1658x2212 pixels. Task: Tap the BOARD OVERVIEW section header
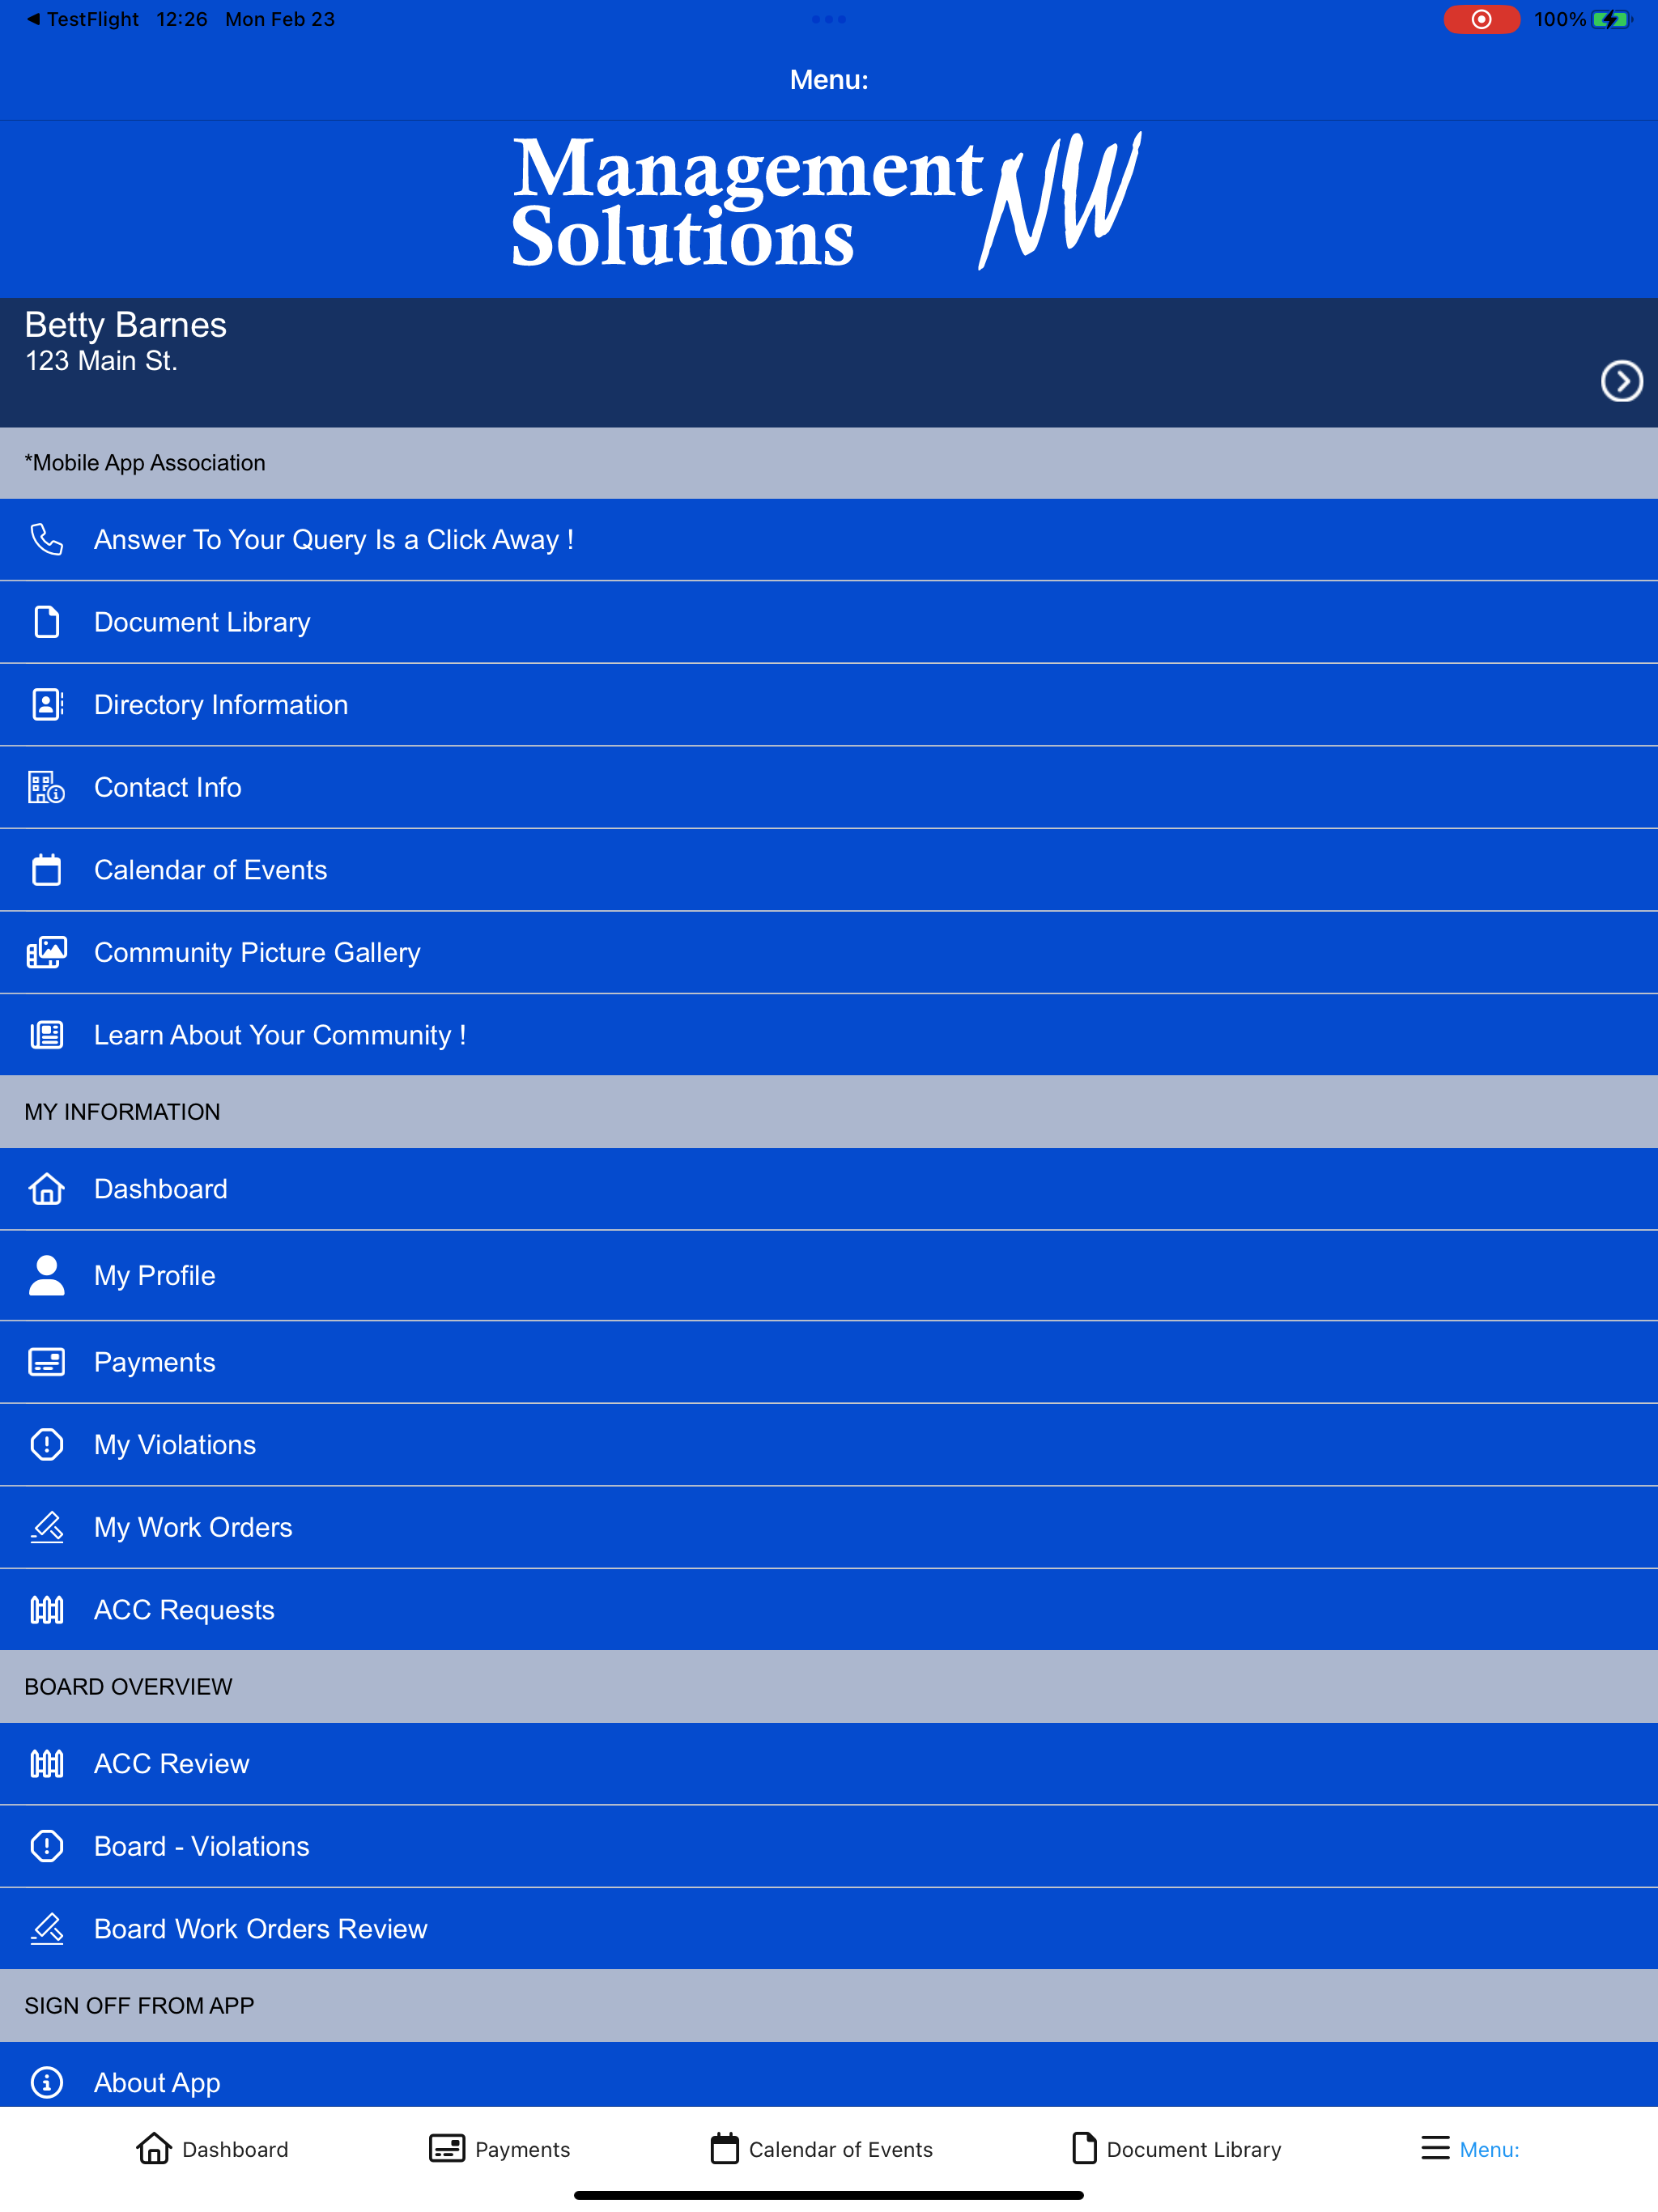(829, 1687)
